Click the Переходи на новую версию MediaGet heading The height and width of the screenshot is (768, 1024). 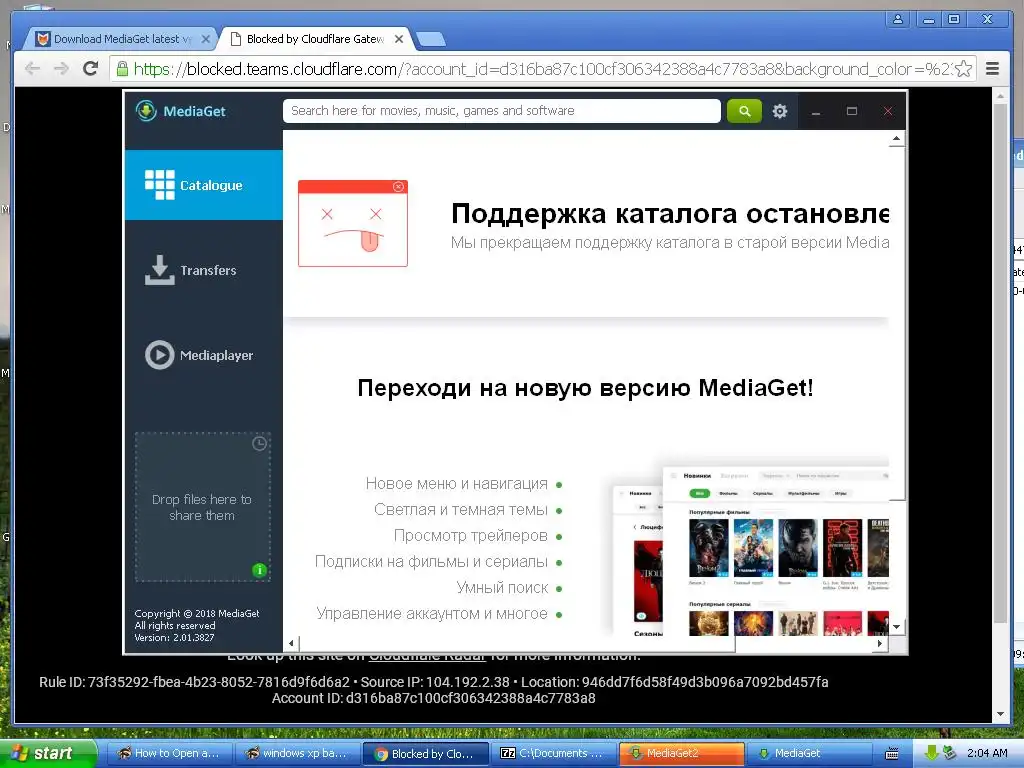pyautogui.click(x=585, y=388)
